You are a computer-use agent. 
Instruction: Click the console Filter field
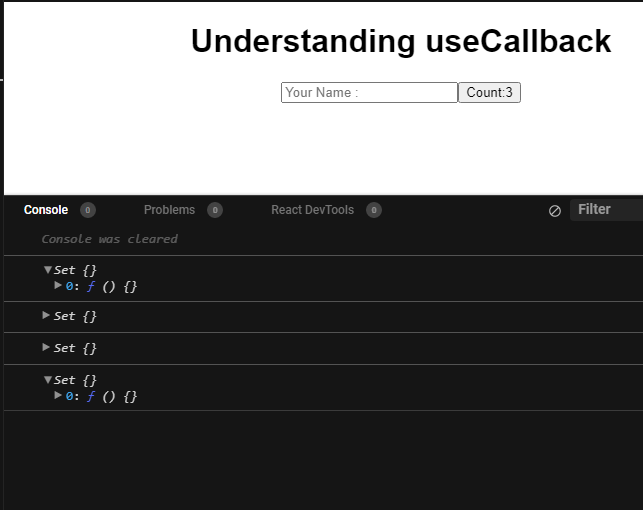point(606,210)
